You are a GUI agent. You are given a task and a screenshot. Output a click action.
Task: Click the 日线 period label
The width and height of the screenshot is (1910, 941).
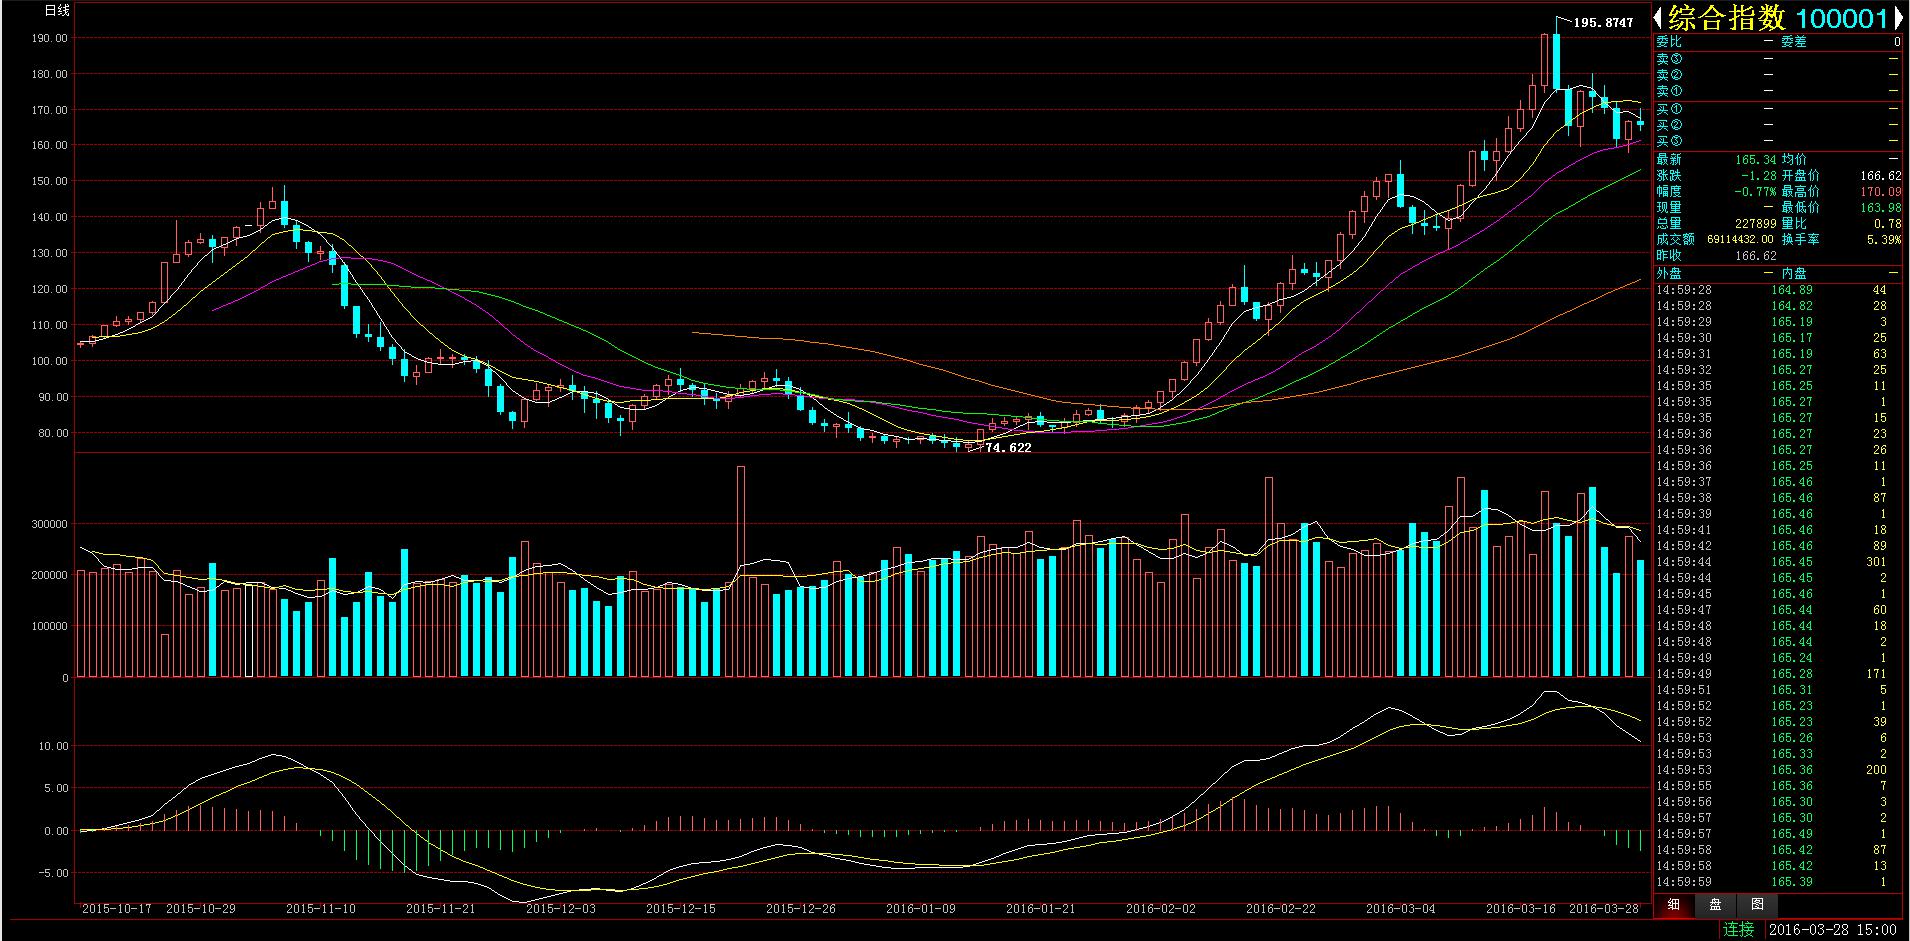(58, 11)
